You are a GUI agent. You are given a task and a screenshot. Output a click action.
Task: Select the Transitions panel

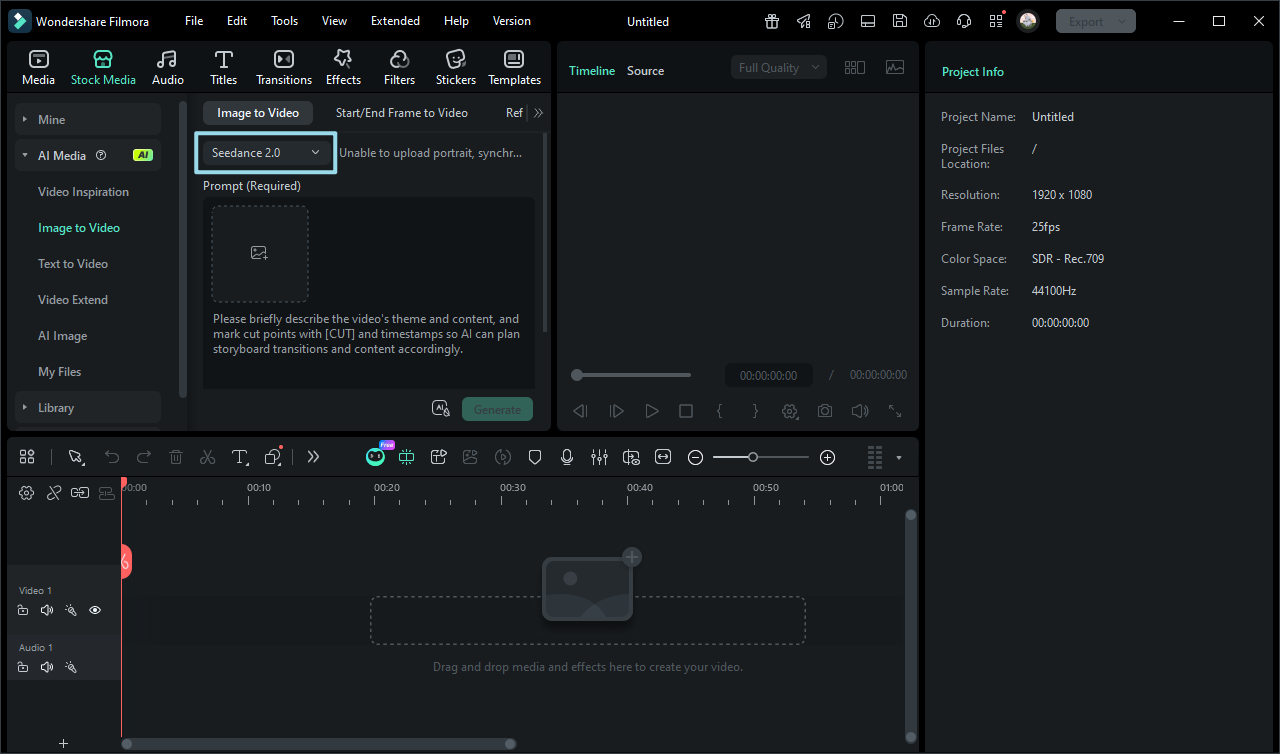point(283,66)
